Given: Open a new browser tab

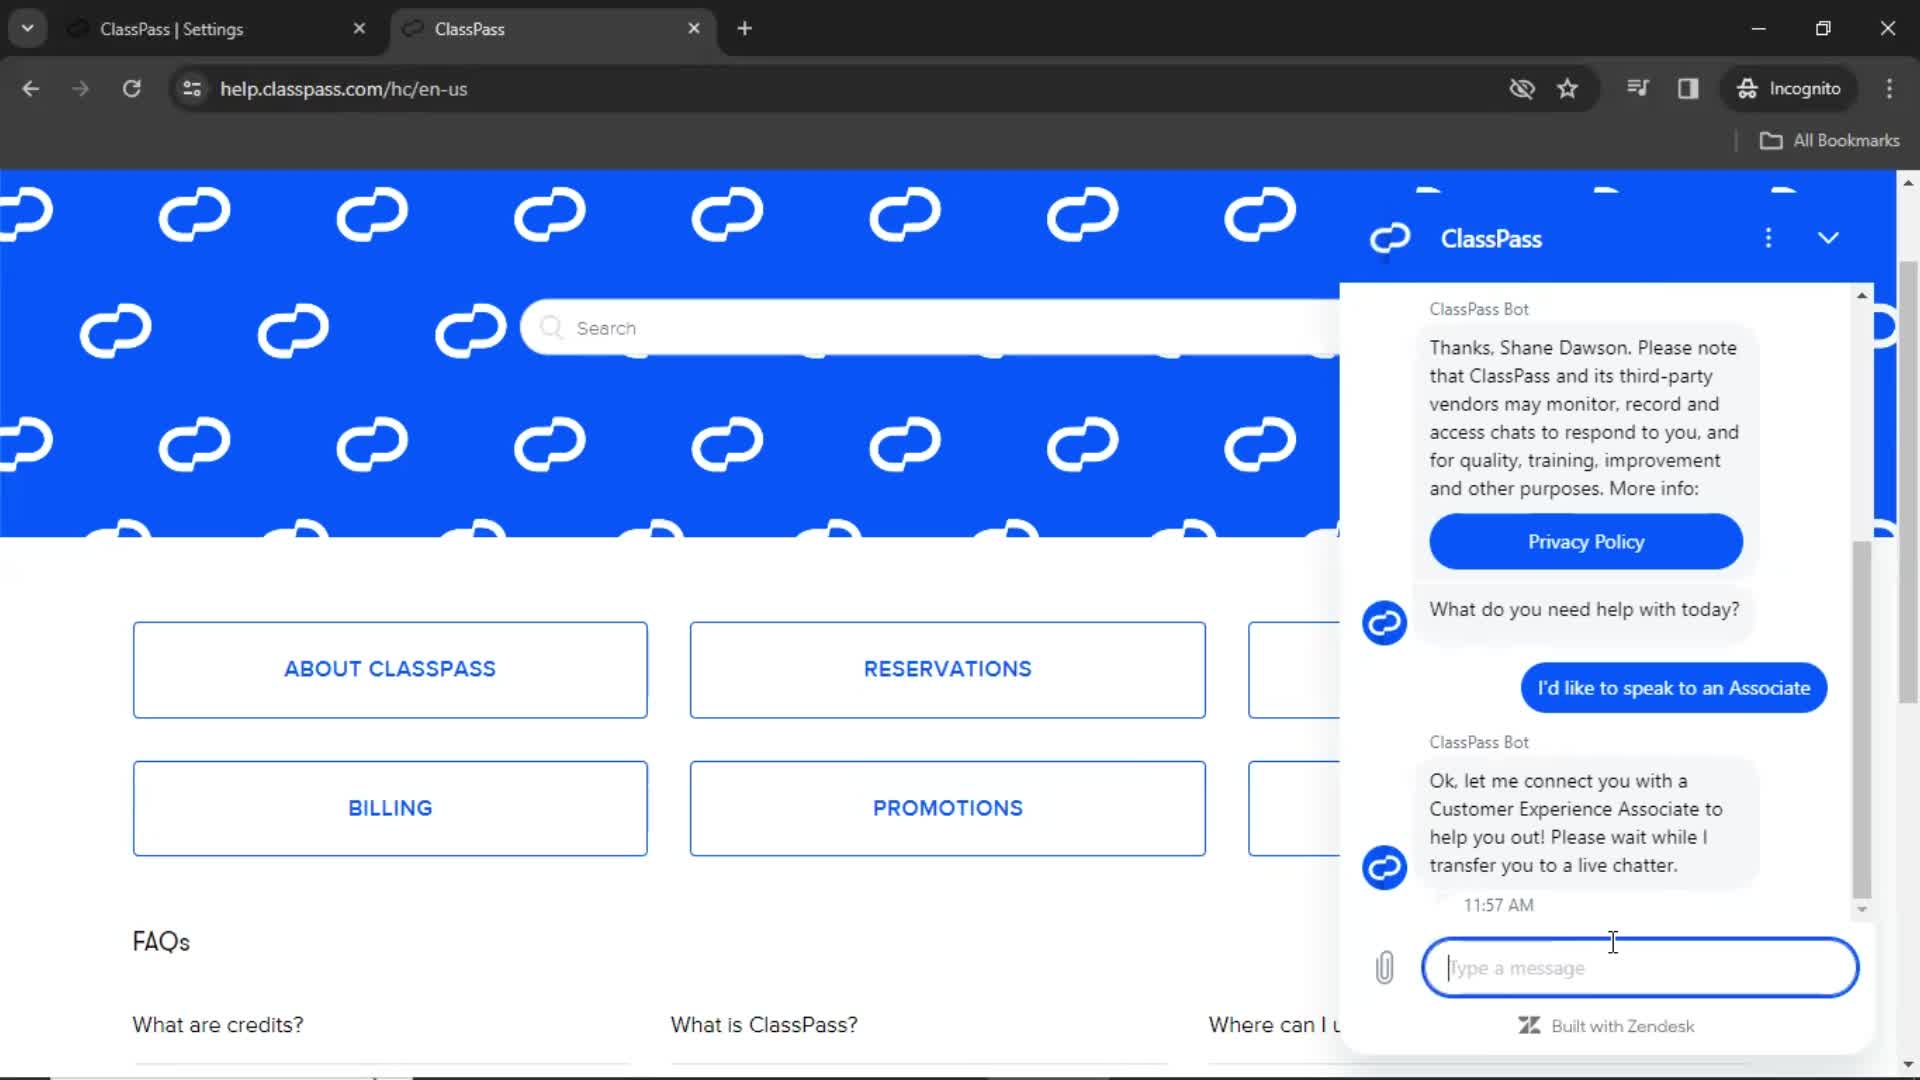Looking at the screenshot, I should (744, 29).
